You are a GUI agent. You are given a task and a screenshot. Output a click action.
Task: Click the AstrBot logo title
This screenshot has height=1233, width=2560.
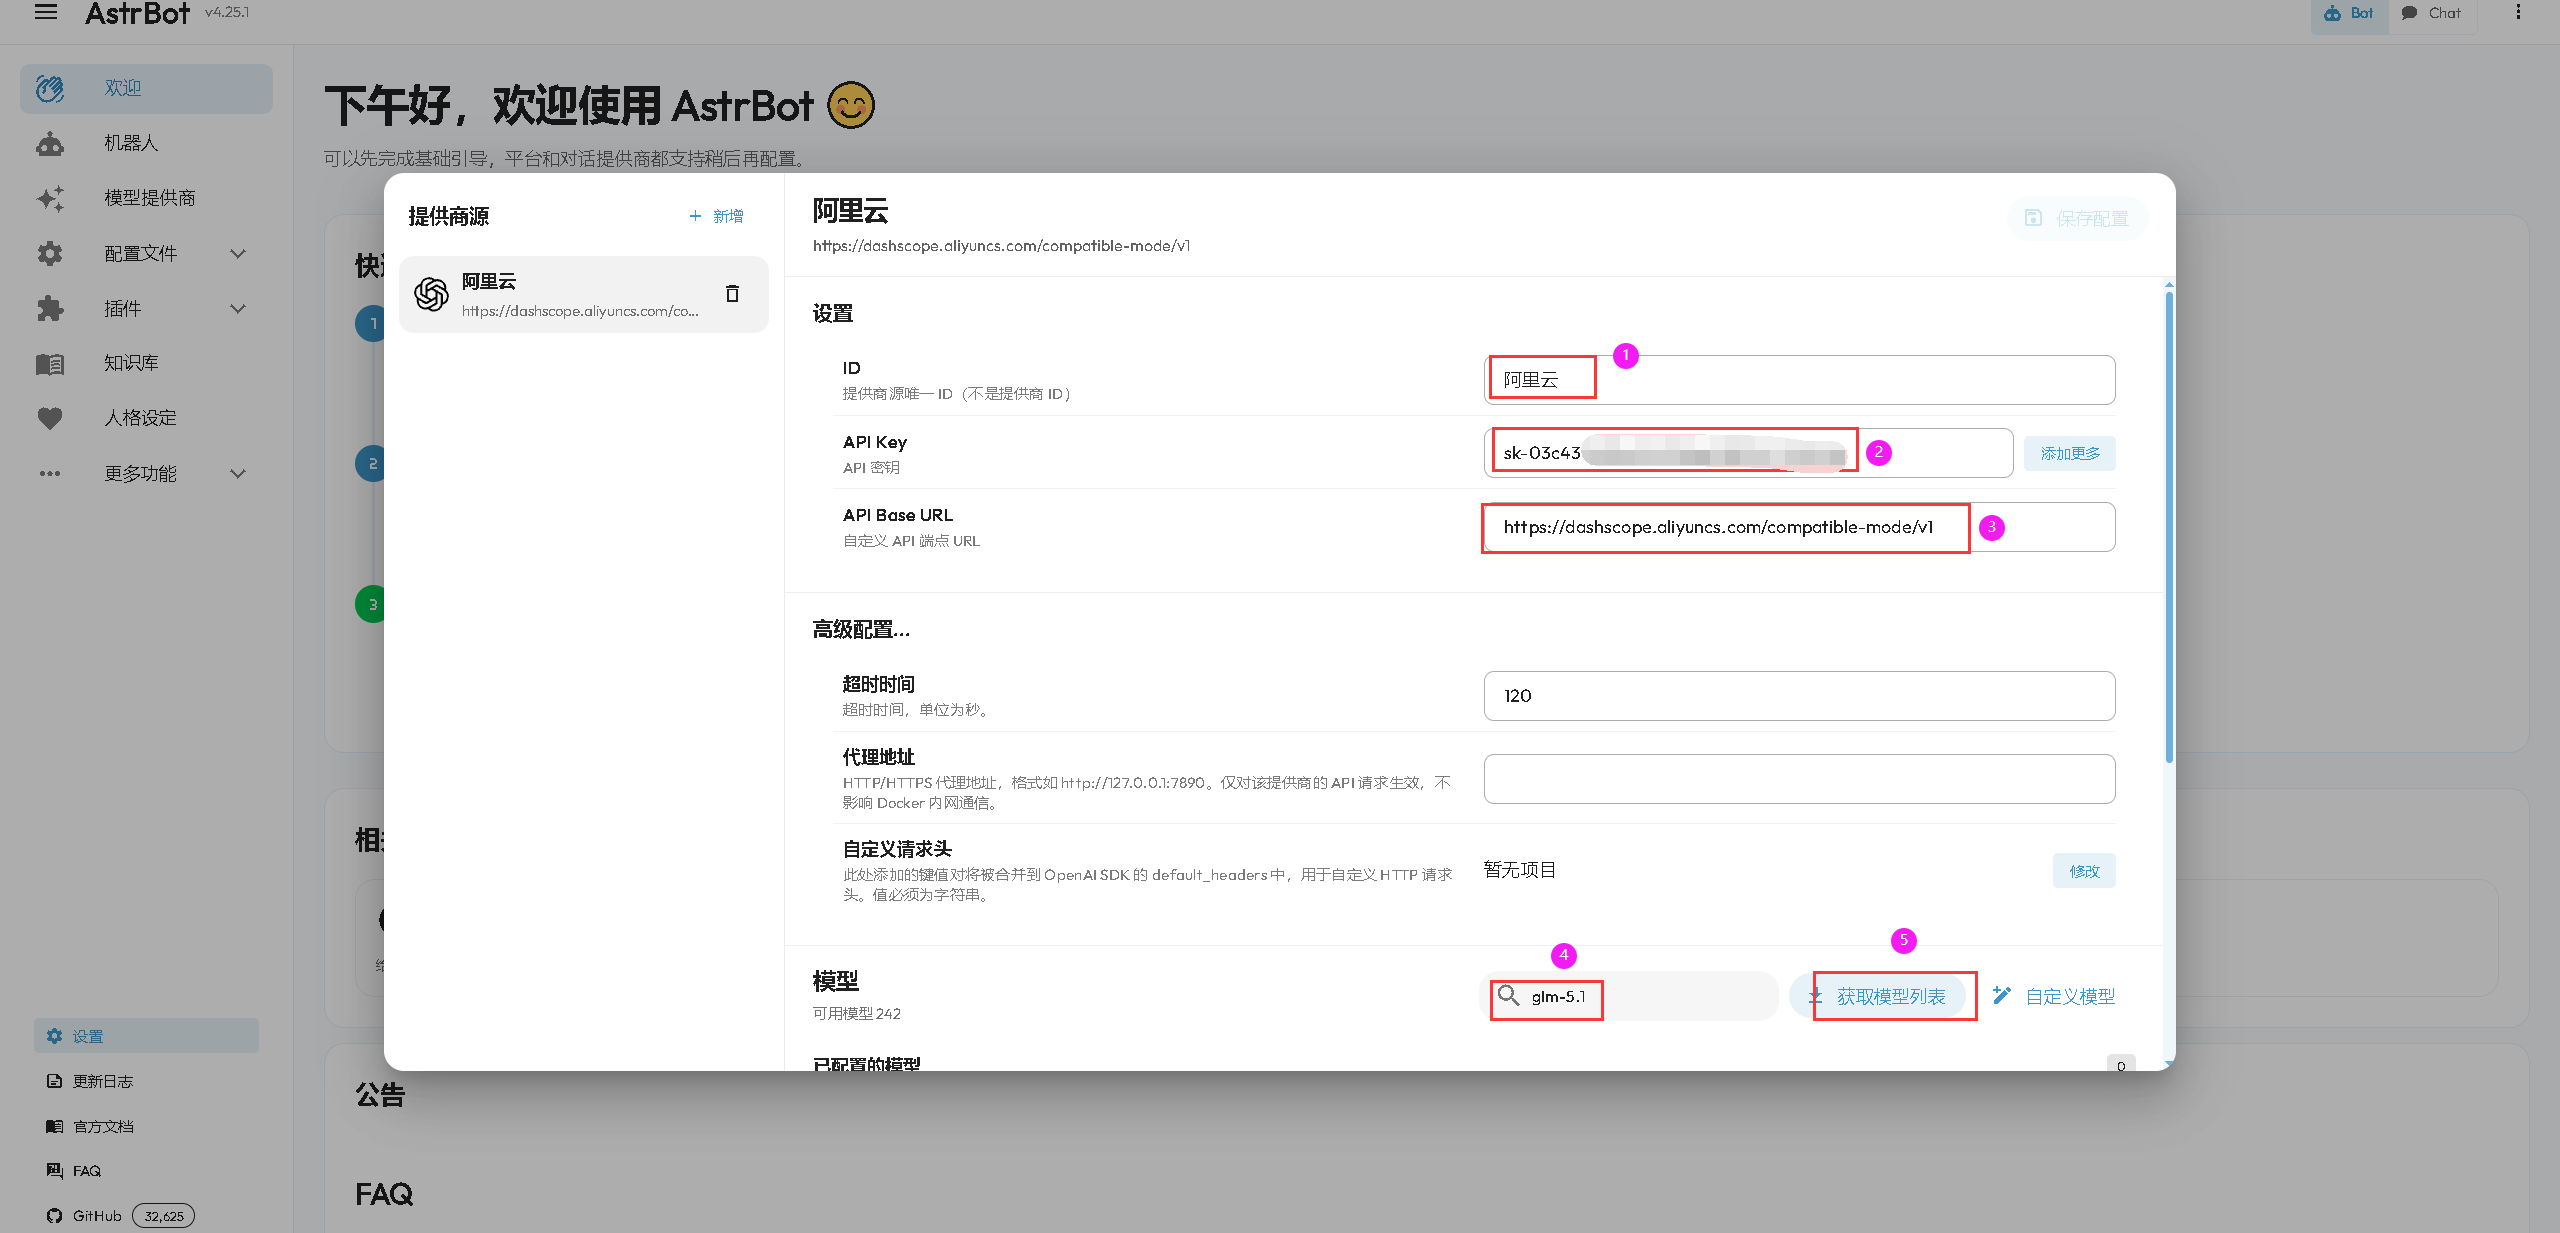[x=137, y=13]
